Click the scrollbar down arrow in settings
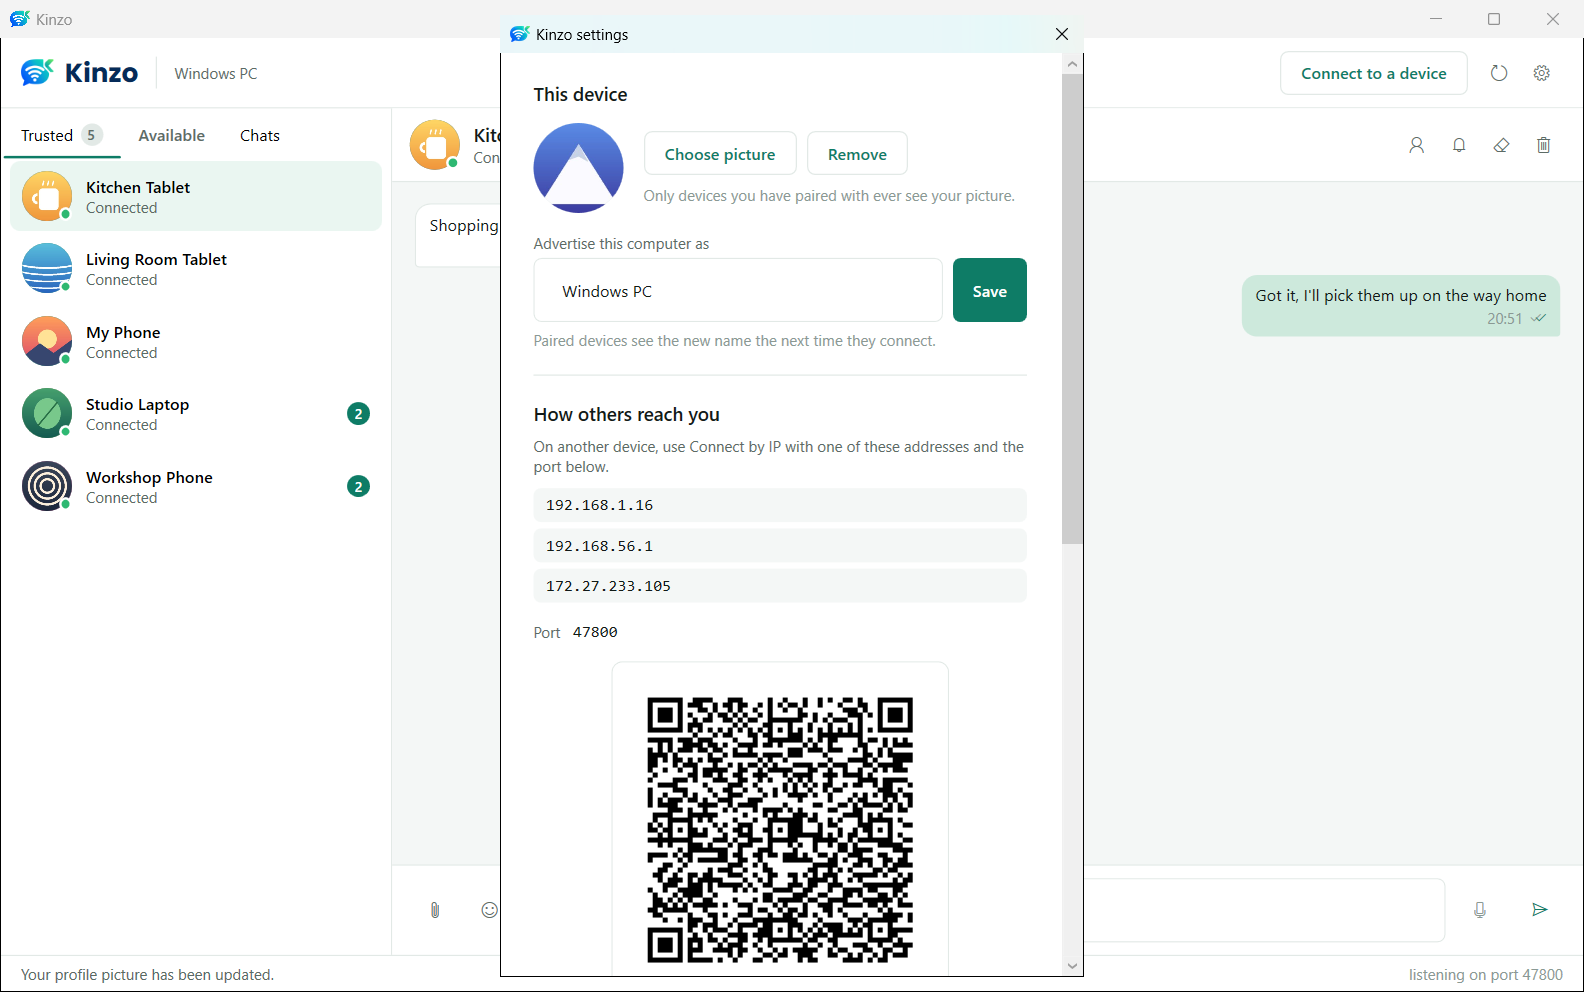This screenshot has width=1584, height=992. [x=1072, y=966]
